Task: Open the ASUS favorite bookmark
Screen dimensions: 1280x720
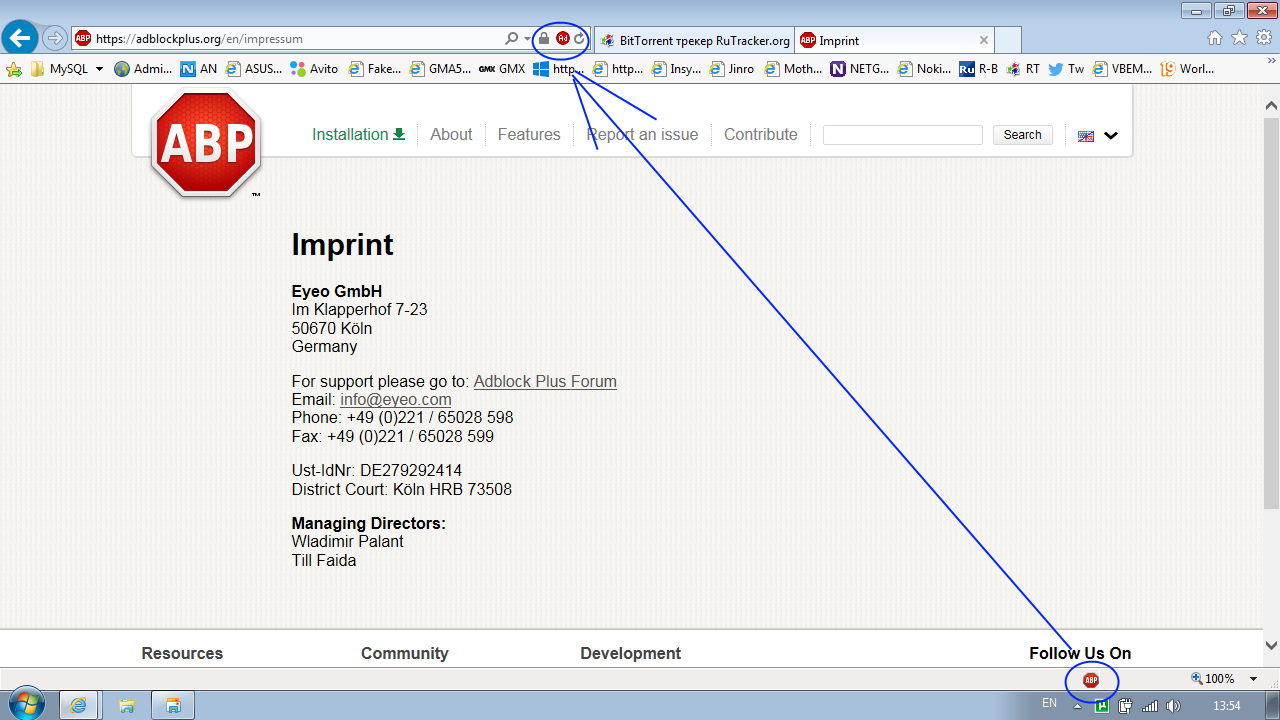Action: pyautogui.click(x=254, y=69)
